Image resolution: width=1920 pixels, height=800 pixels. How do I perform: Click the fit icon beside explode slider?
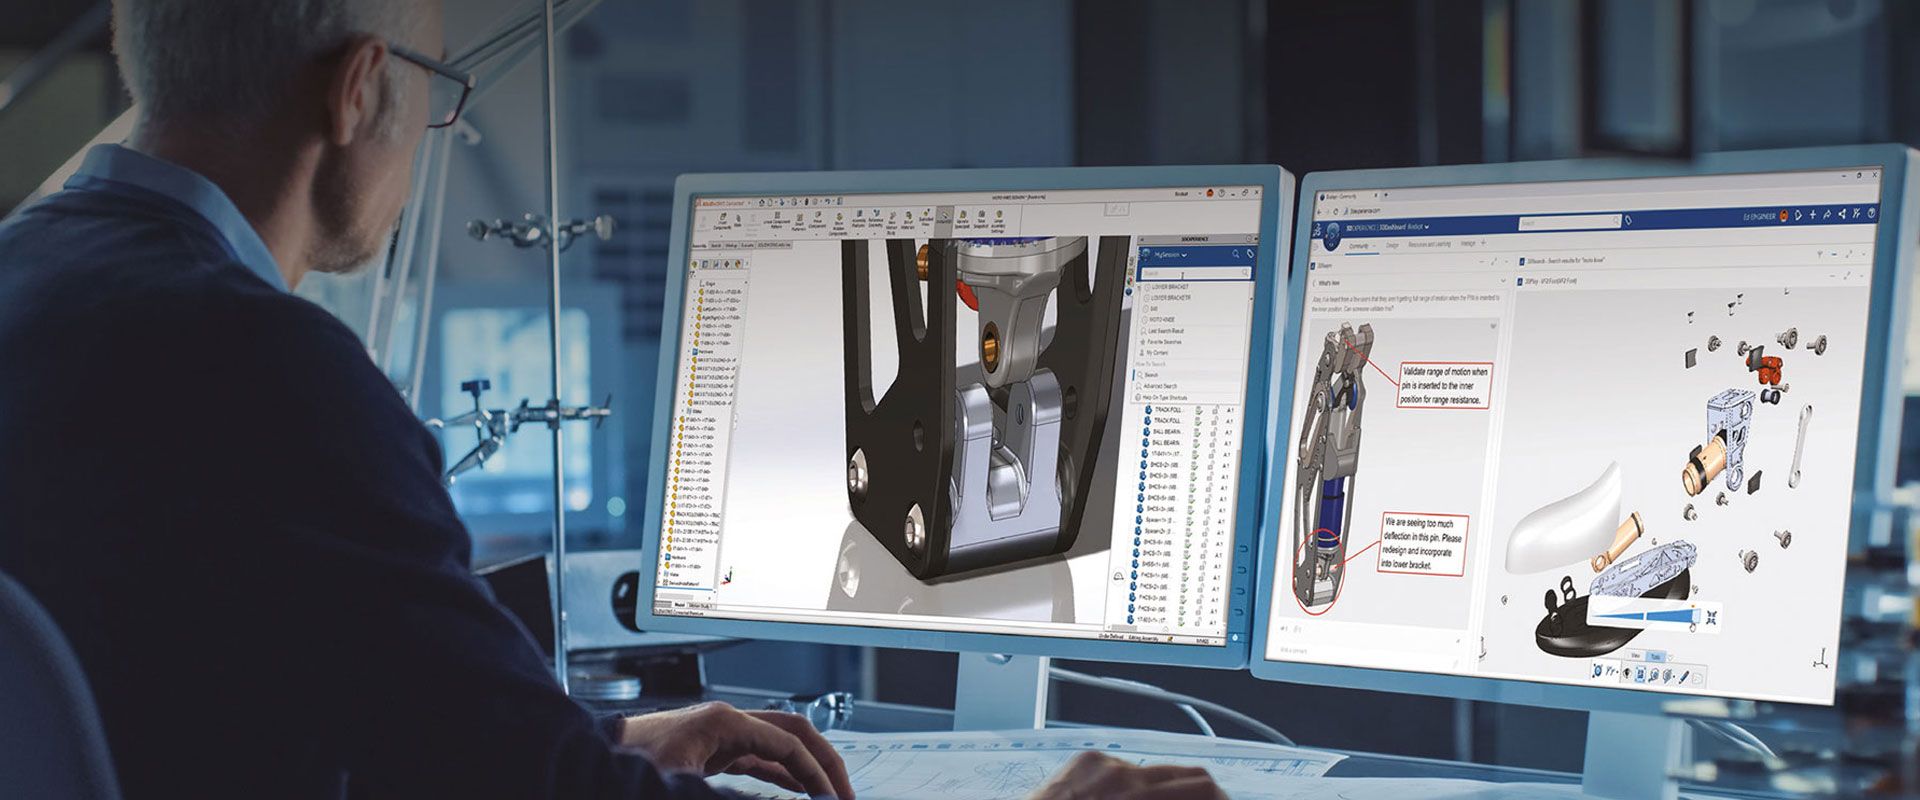pos(1713,618)
